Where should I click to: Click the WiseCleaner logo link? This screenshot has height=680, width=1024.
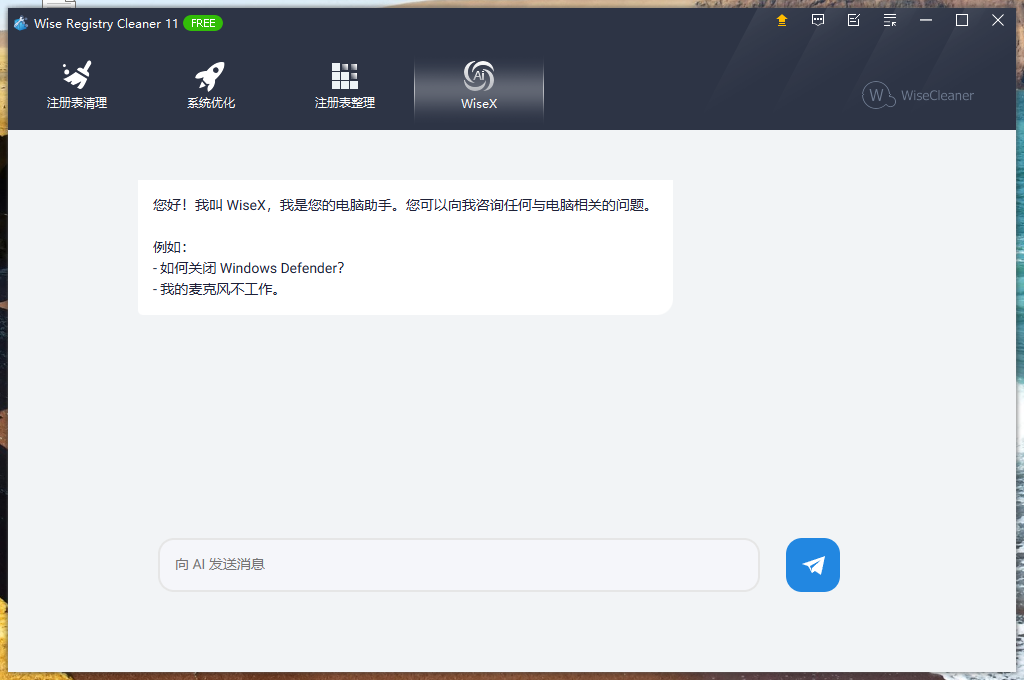(918, 95)
